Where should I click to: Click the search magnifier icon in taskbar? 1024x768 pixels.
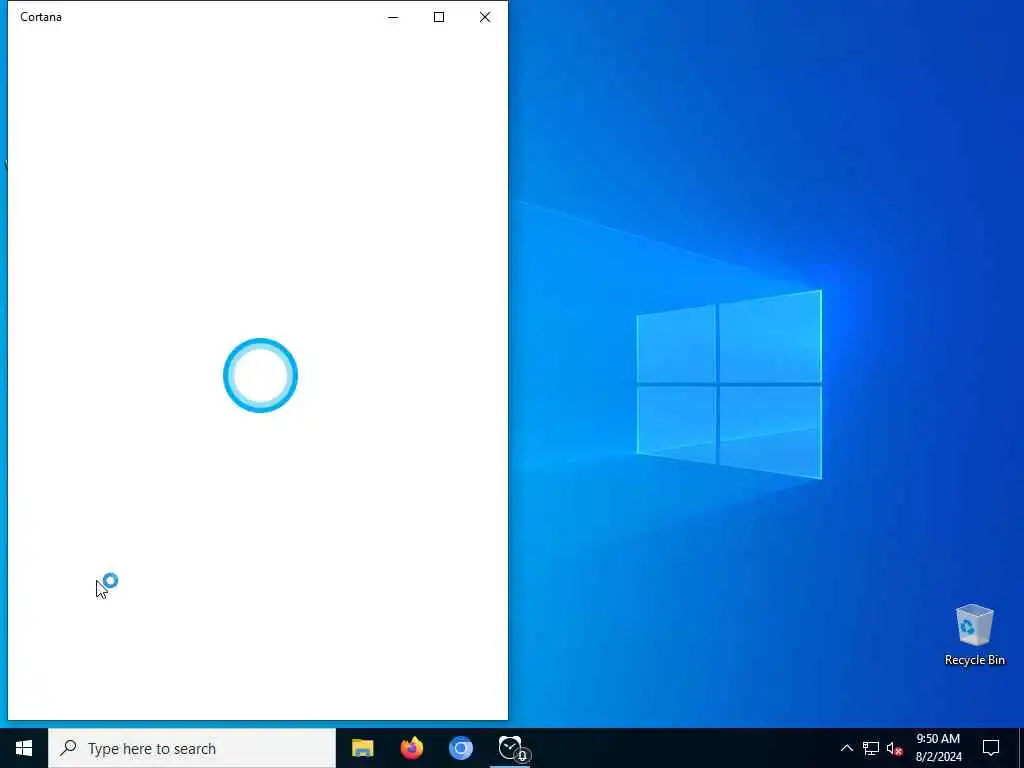tap(68, 748)
